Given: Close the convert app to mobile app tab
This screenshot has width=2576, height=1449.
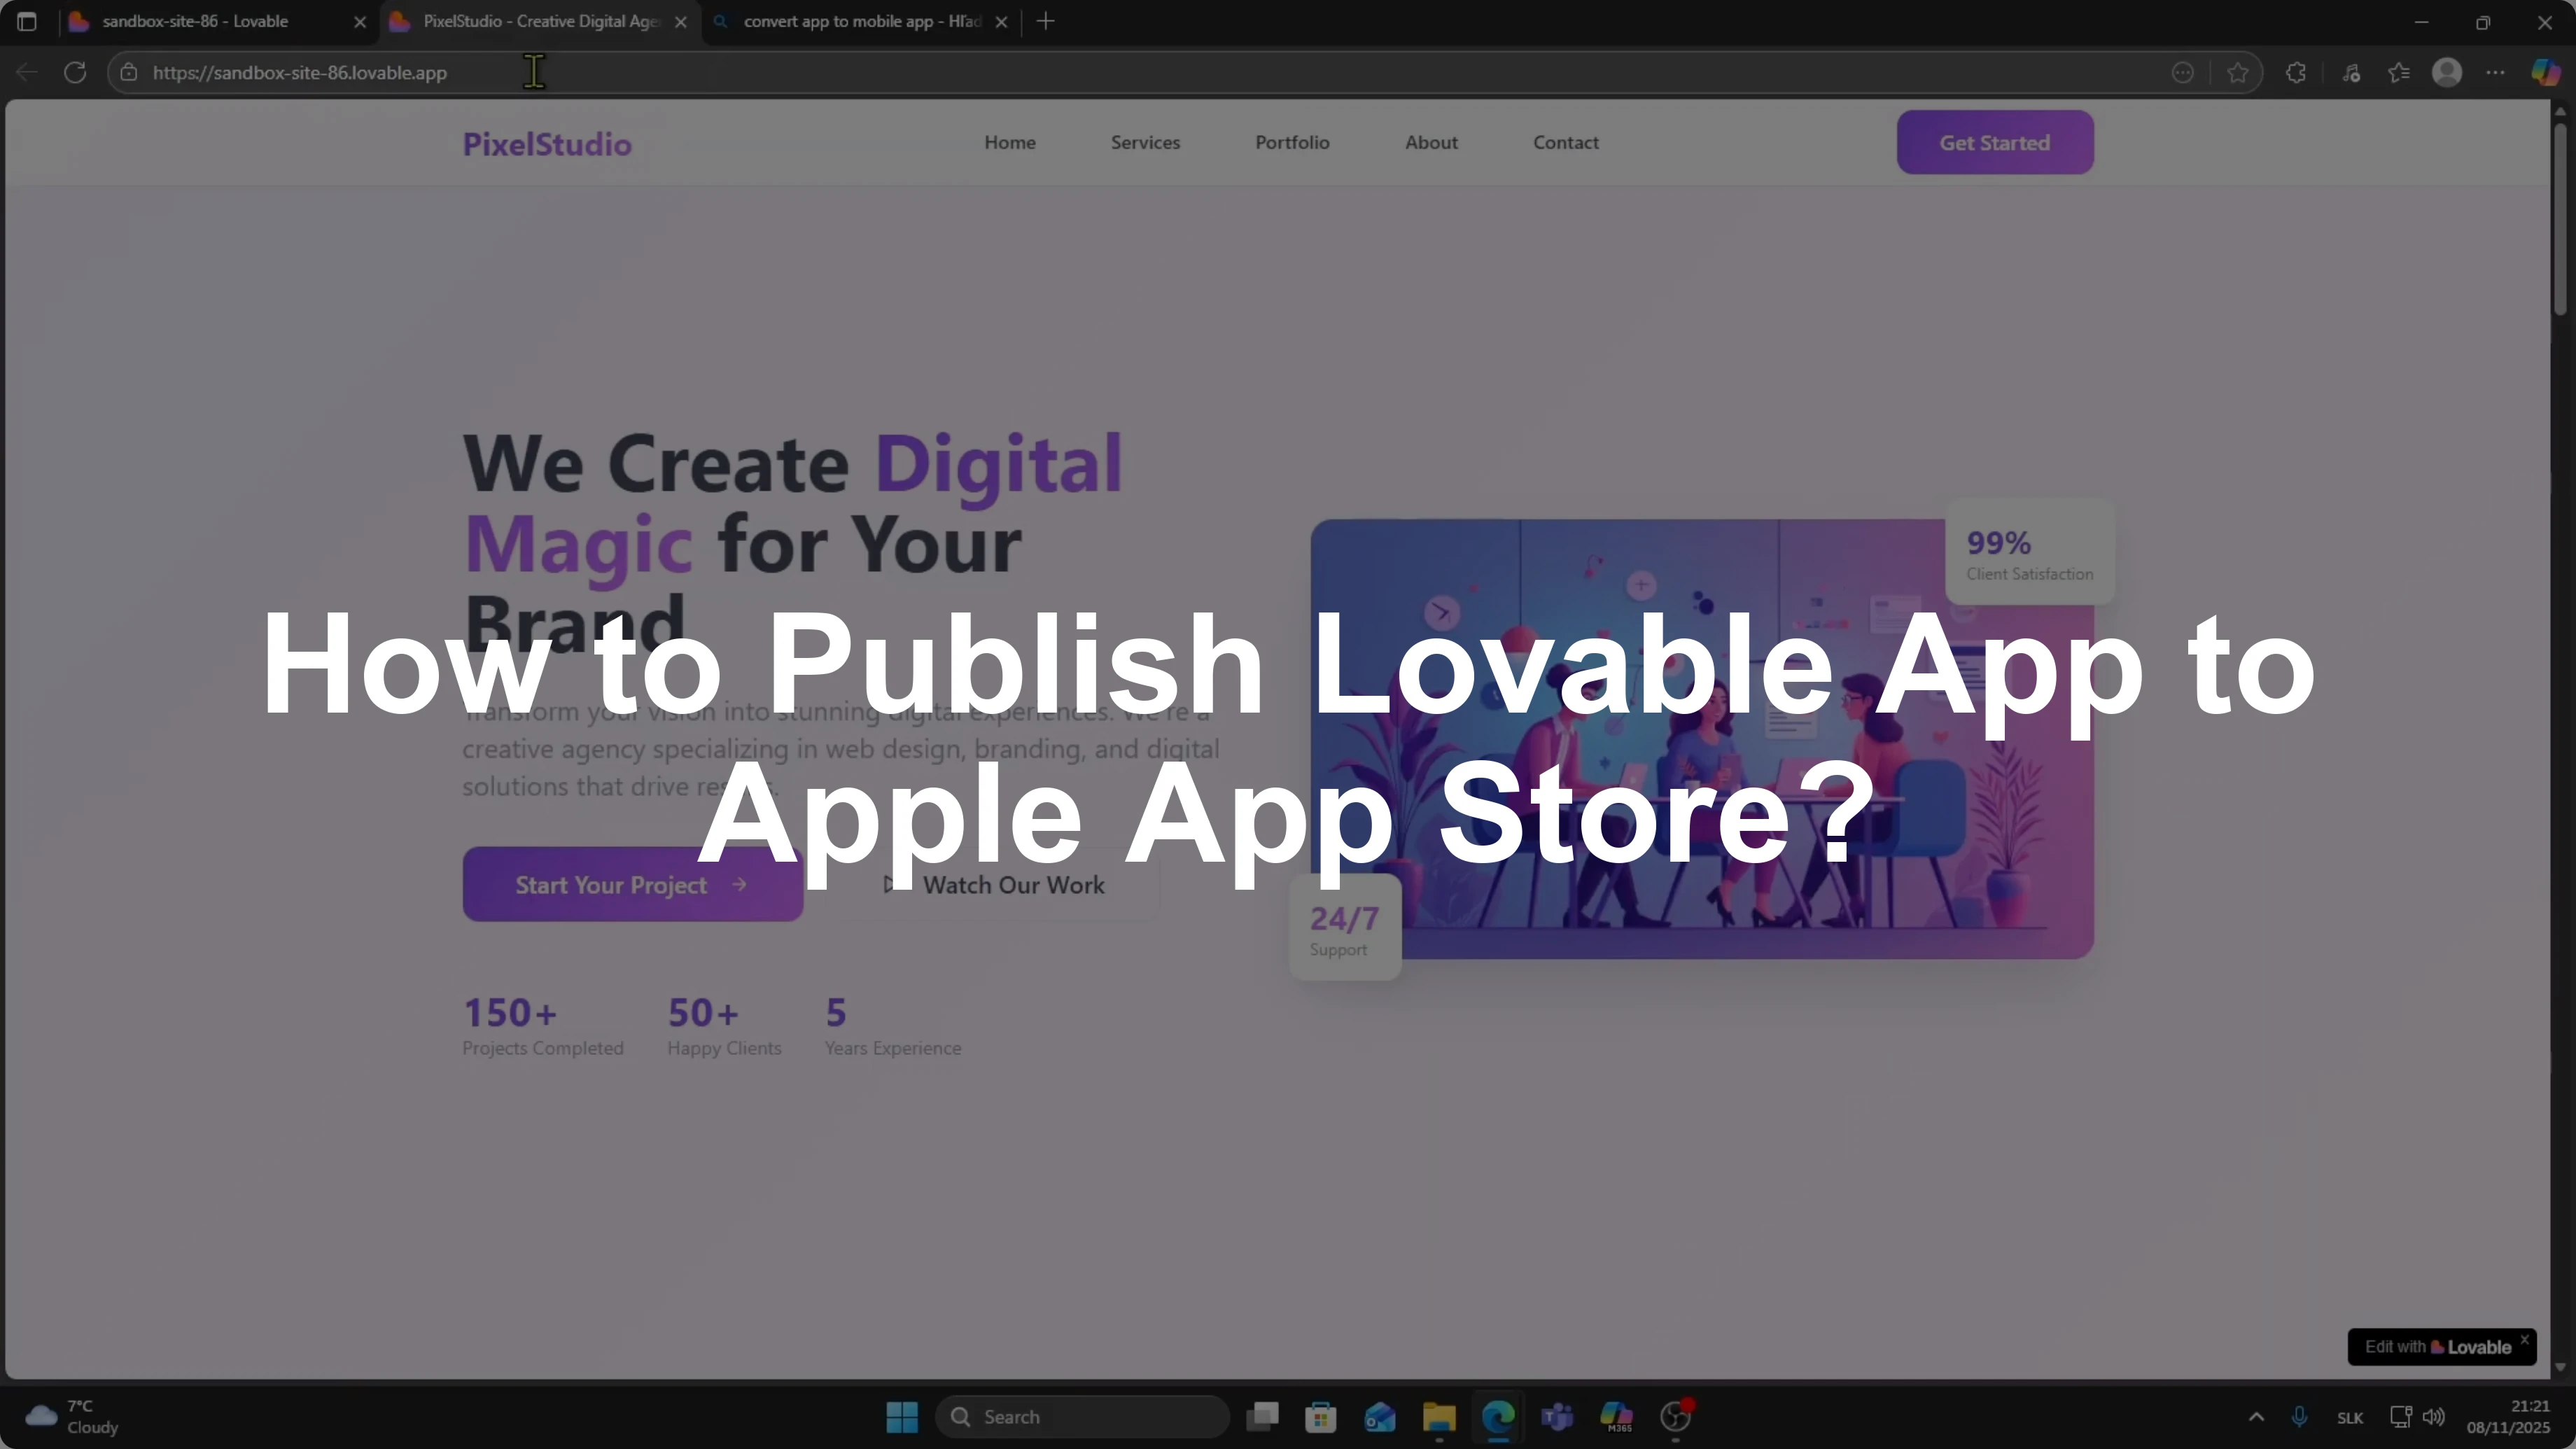Looking at the screenshot, I should click(1001, 22).
